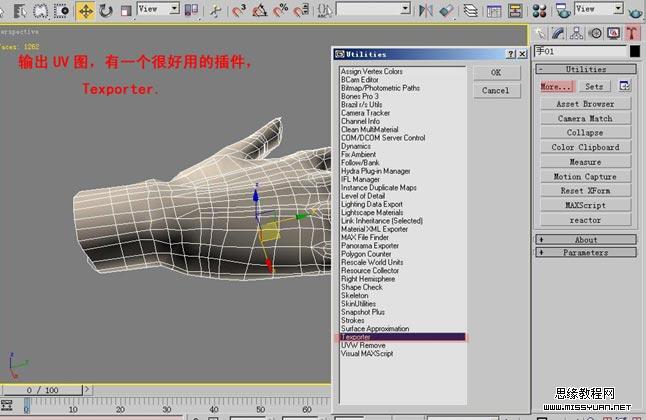Open the Motion Capture utility
This screenshot has height=420, width=646.
(585, 176)
